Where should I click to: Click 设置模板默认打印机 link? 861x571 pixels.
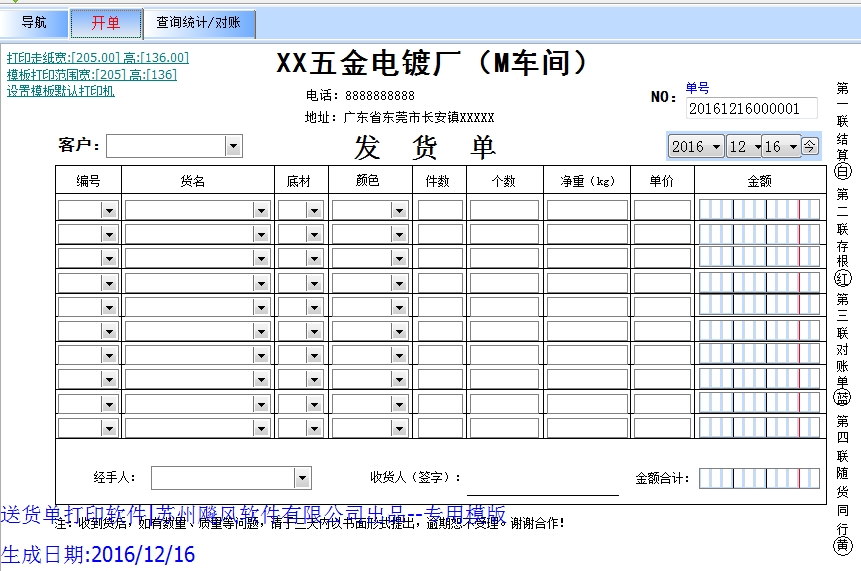(60, 91)
